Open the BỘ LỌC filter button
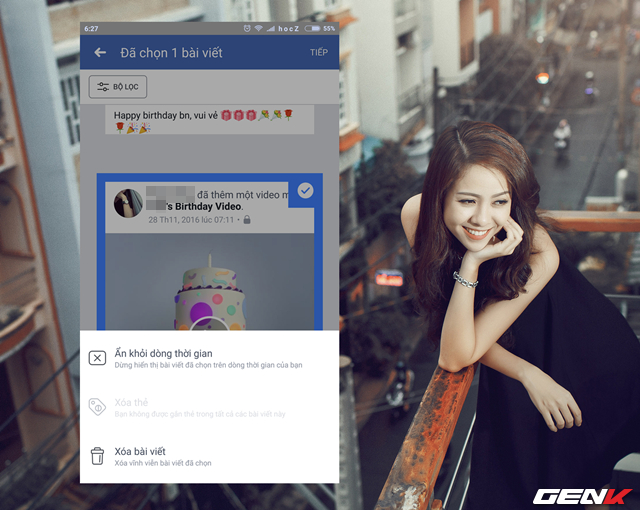Image resolution: width=640 pixels, height=510 pixels. (x=118, y=87)
